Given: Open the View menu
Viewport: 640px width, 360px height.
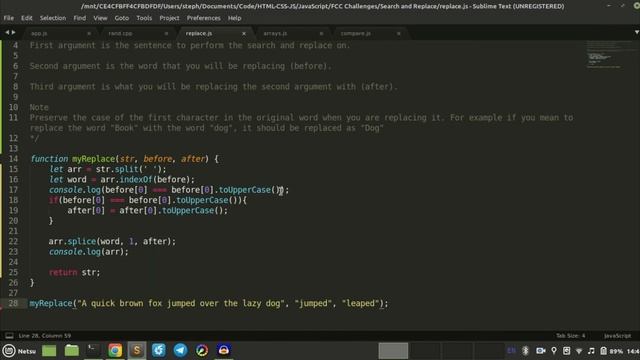Looking at the screenshot, I should click(100, 18).
